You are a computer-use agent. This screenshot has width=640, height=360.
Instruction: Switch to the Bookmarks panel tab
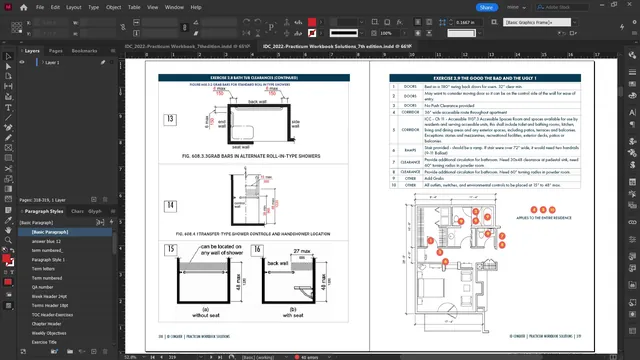[x=84, y=51]
